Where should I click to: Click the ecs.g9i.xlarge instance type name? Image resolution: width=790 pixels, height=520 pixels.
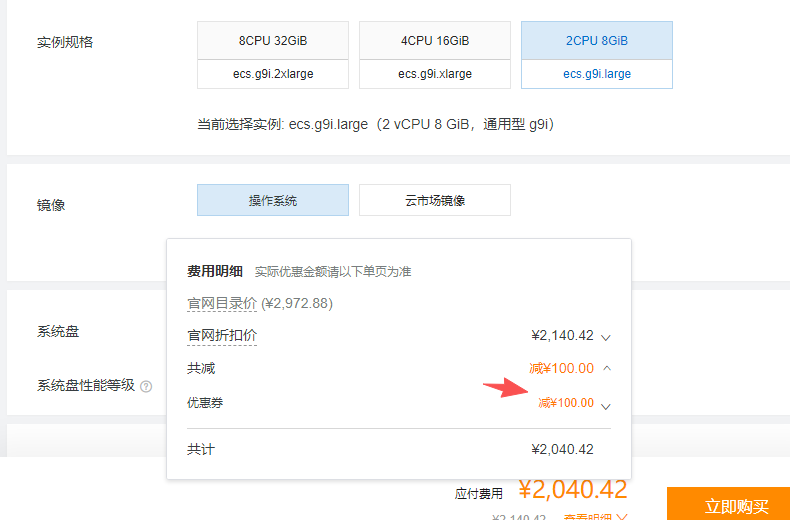coord(435,74)
